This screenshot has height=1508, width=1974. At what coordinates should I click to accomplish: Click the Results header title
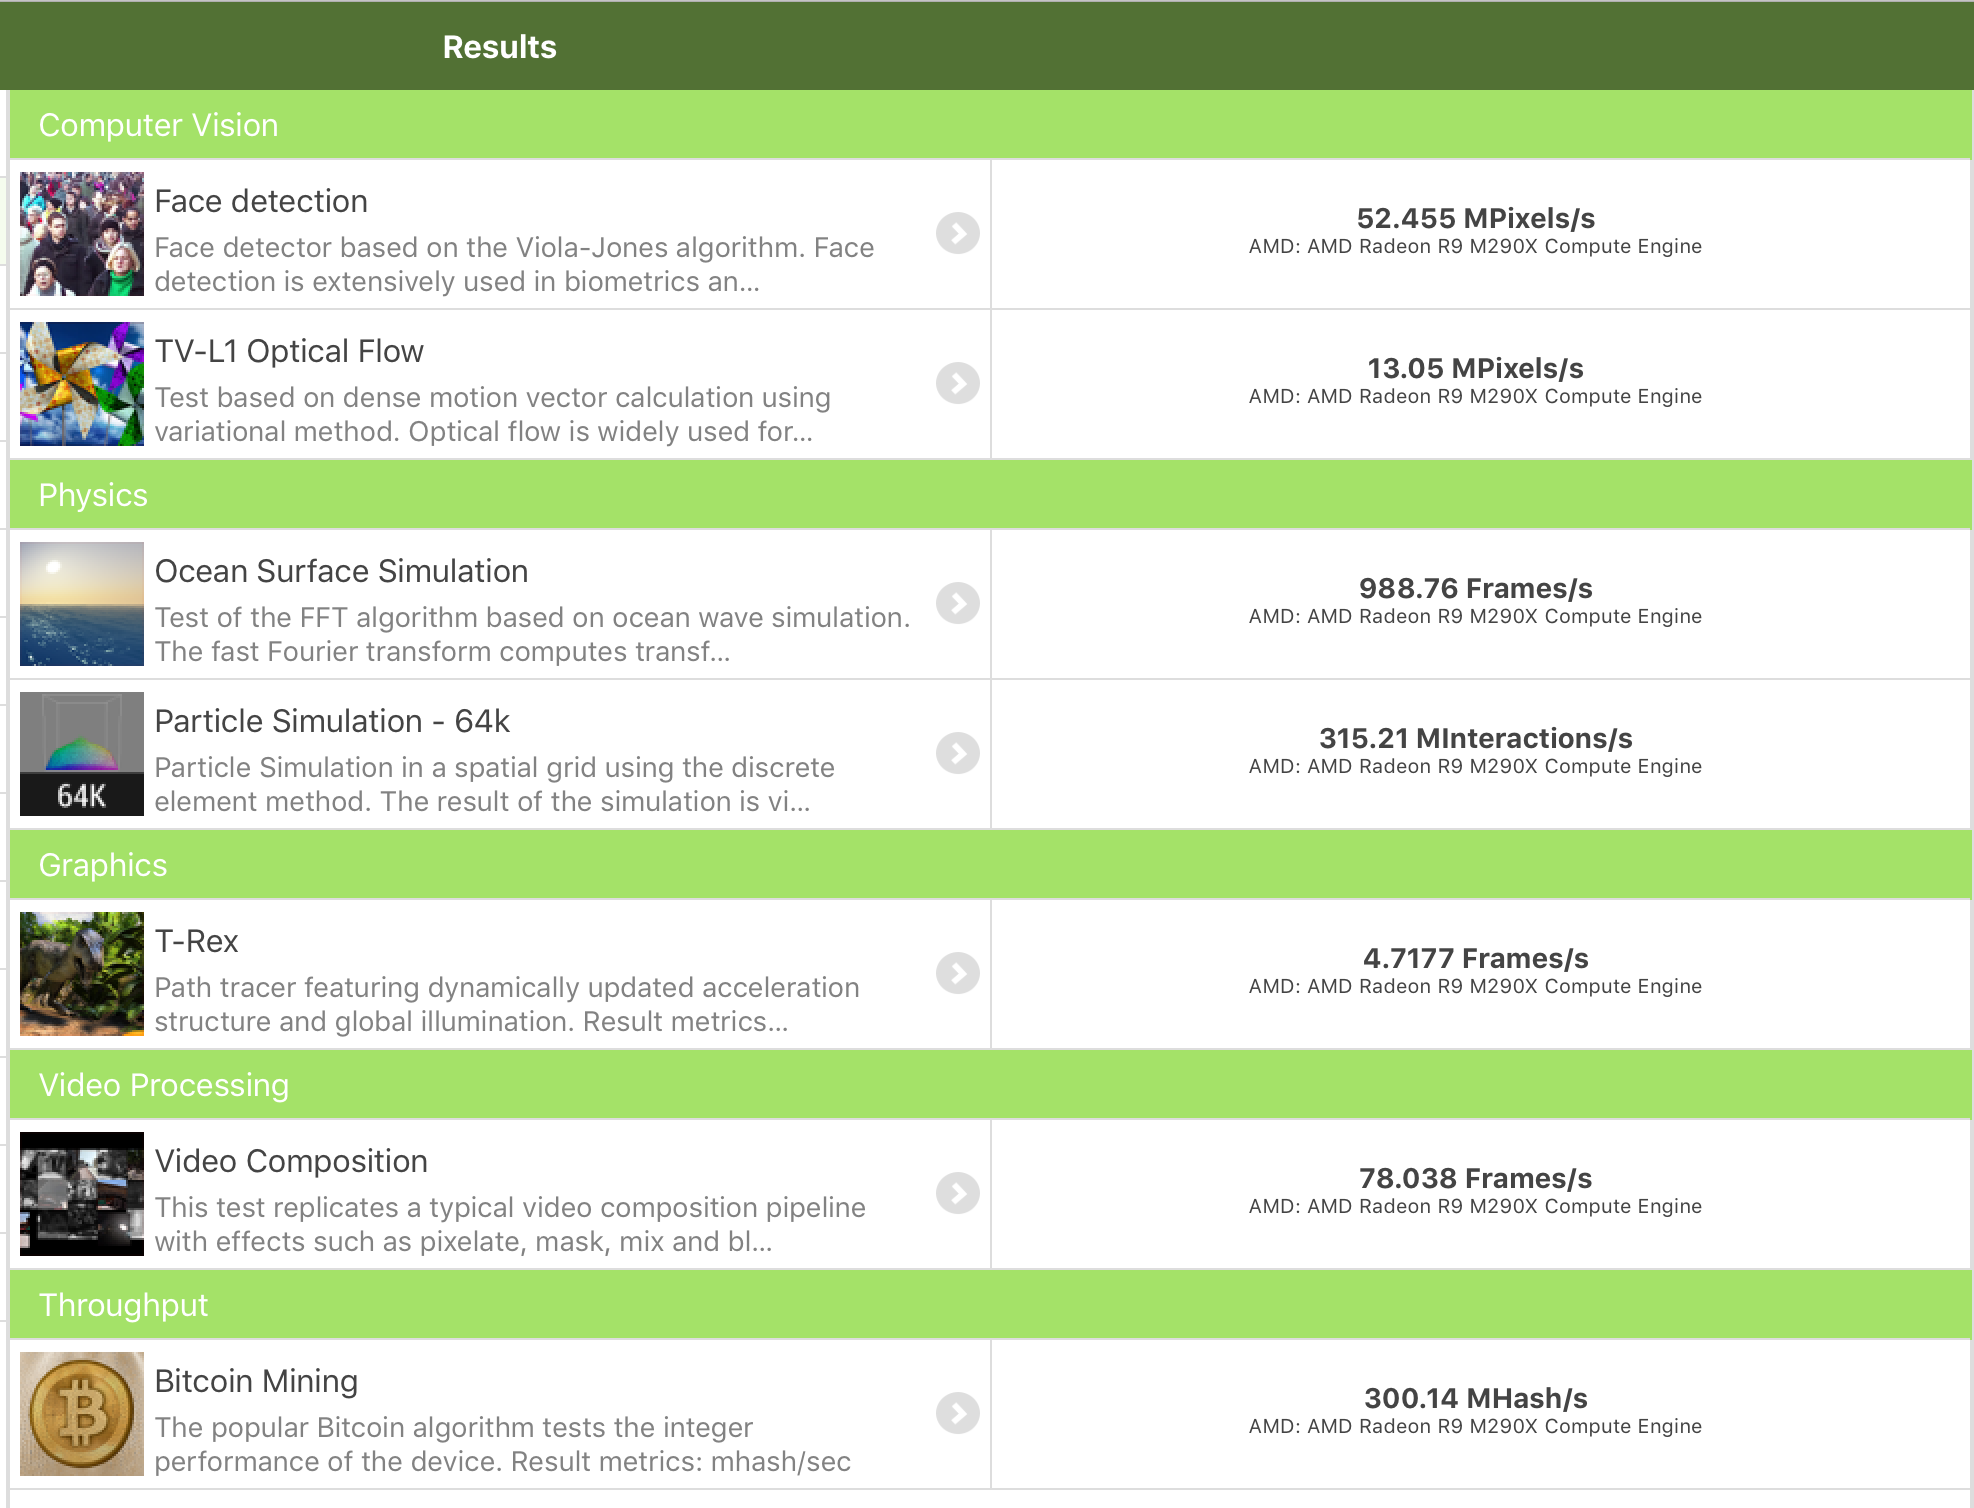pyautogui.click(x=499, y=47)
